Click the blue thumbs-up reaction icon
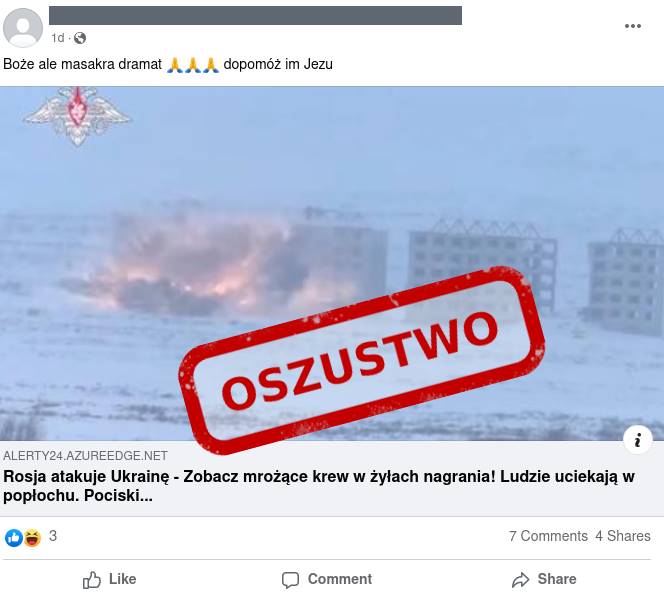This screenshot has height=594, width=664. pyautogui.click(x=14, y=538)
